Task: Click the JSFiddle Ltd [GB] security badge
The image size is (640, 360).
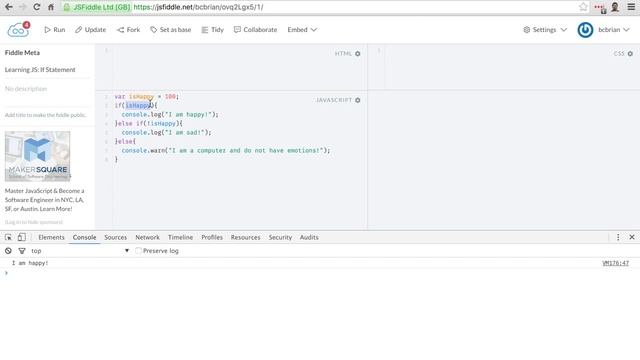Action: tap(97, 7)
